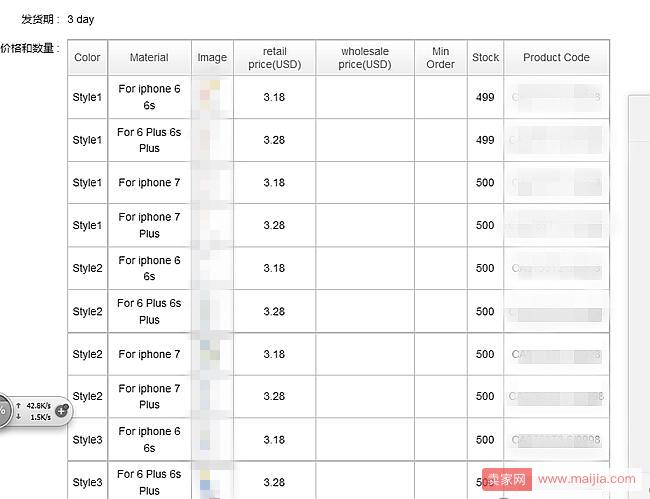Click the plus icon on network speed widget
The height and width of the screenshot is (499, 650).
pos(61,410)
